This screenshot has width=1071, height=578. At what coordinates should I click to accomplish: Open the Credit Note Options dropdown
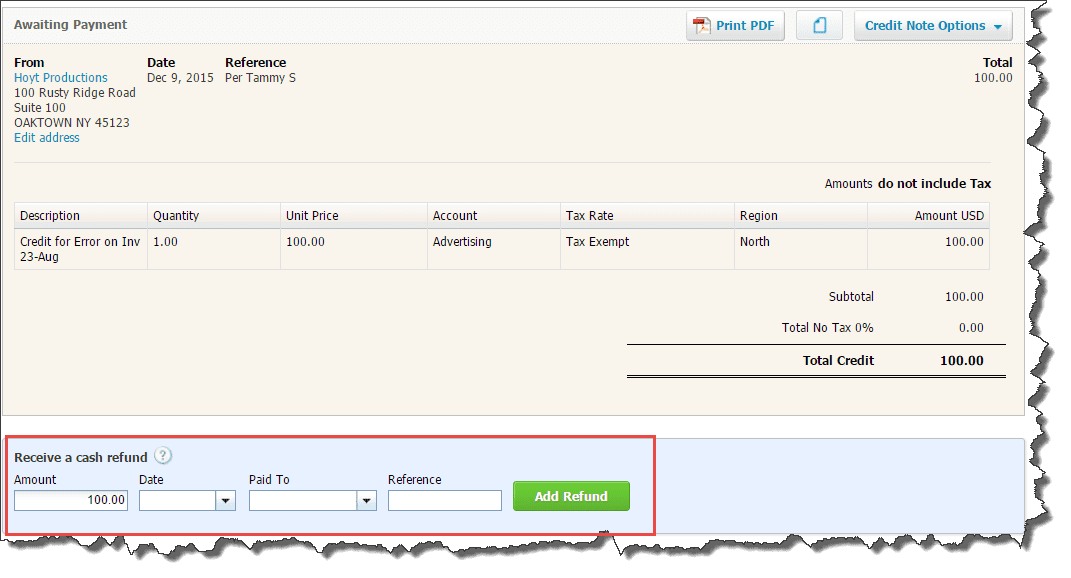click(x=931, y=25)
